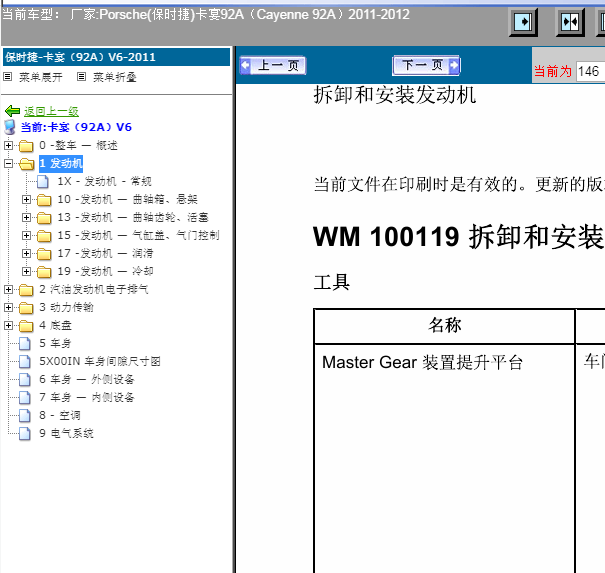Click page icon of 8 - 空调

click(25, 416)
